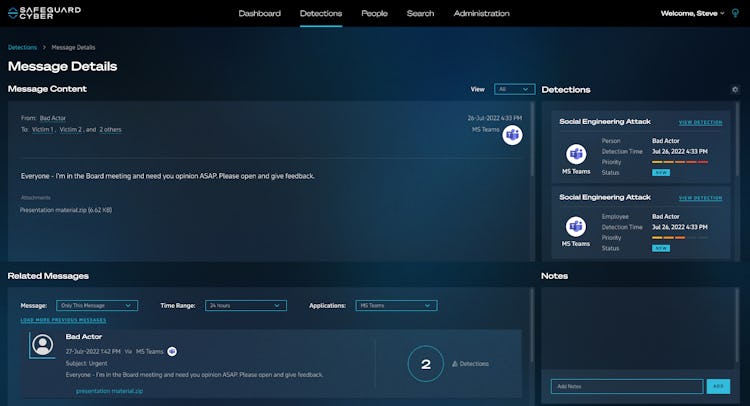750x406 pixels.
Task: Click NEW status badge in second detection card
Action: tap(661, 248)
